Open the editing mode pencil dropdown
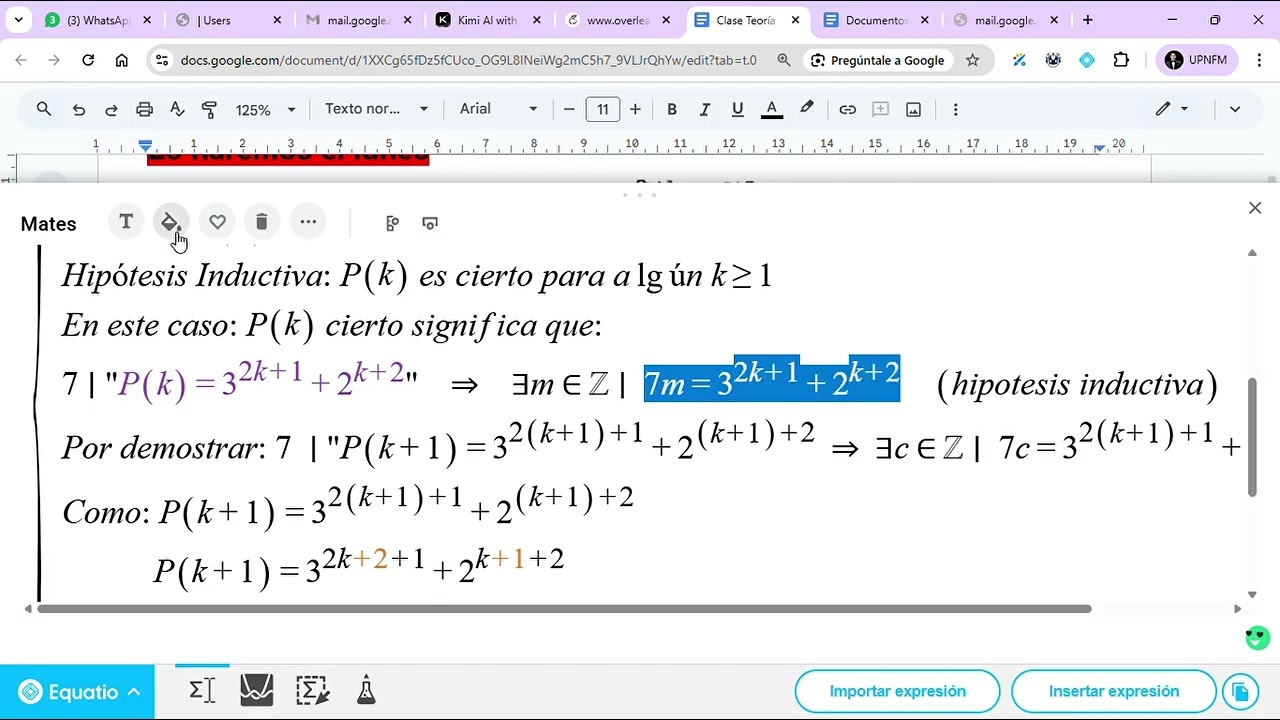 (1172, 109)
